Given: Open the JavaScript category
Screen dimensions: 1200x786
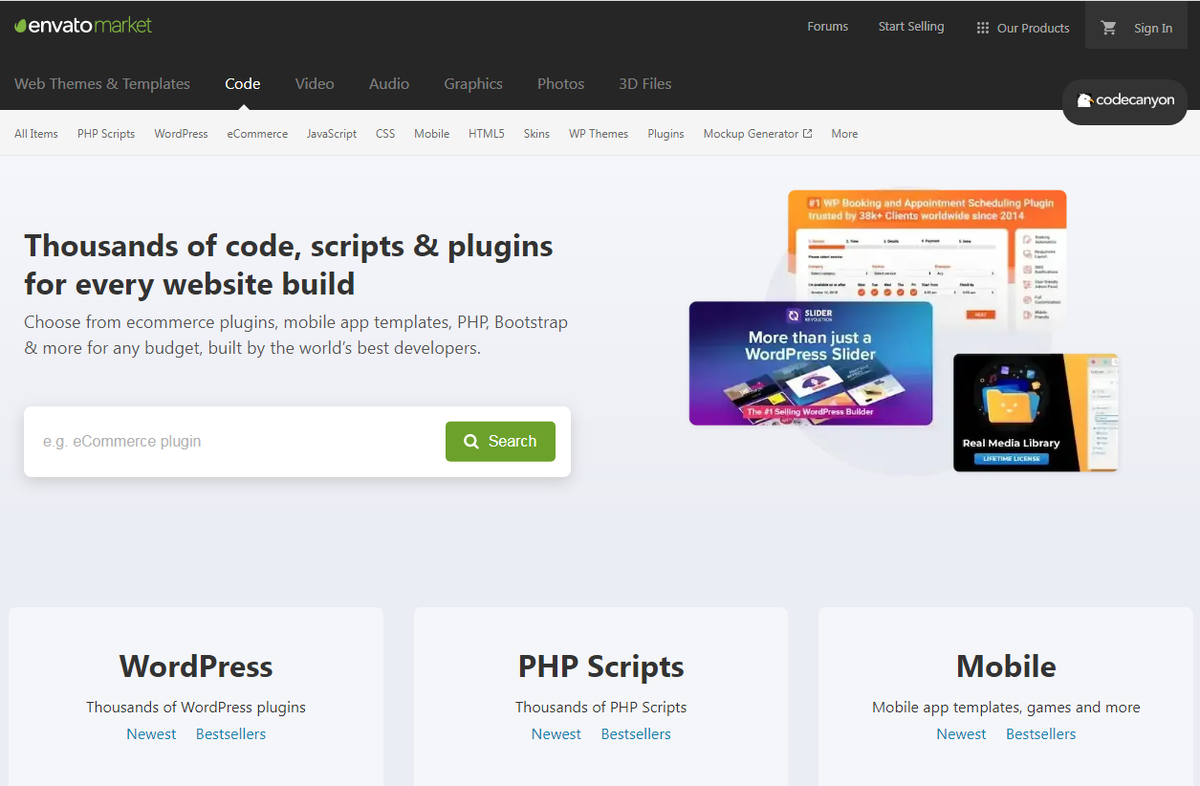Looking at the screenshot, I should click(332, 134).
